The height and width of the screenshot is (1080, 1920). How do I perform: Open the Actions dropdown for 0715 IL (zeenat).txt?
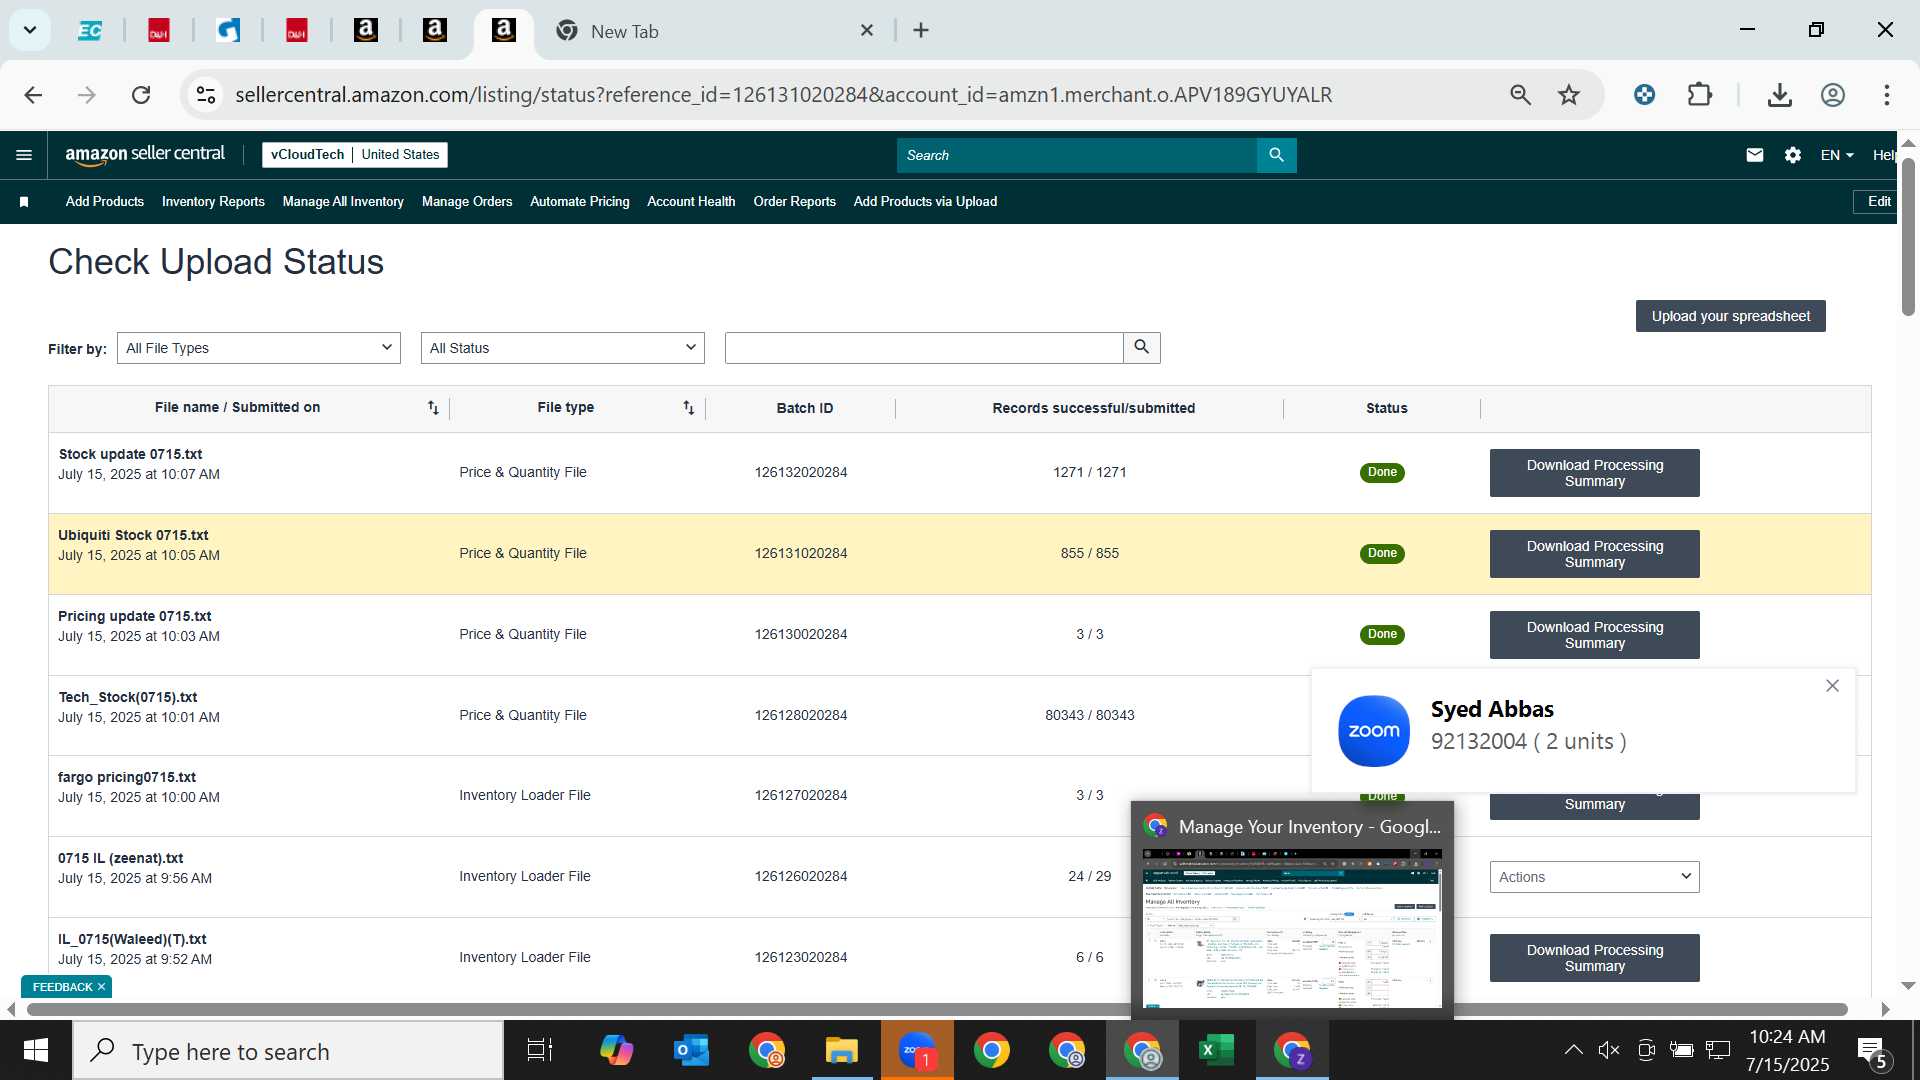point(1594,877)
